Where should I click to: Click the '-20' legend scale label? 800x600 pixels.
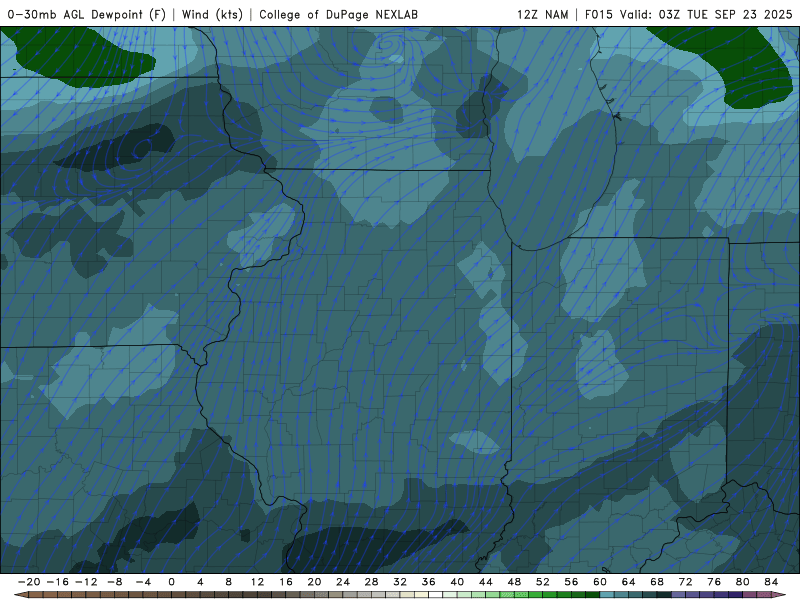pyautogui.click(x=29, y=582)
